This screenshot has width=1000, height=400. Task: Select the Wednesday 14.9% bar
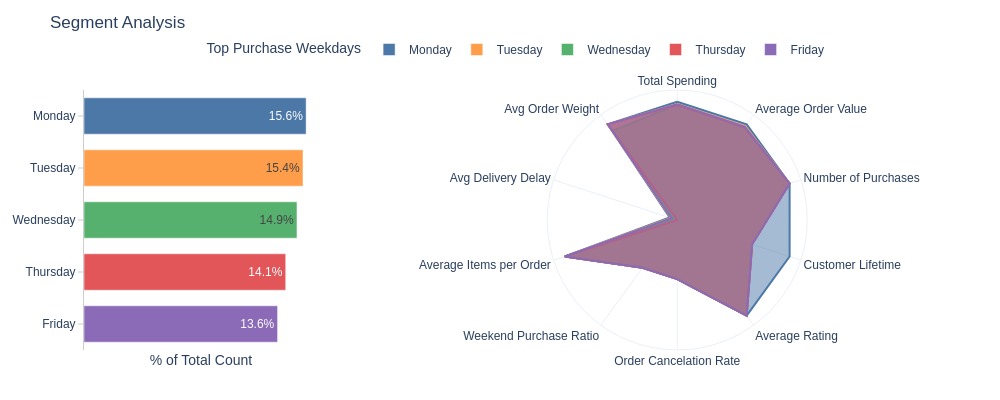pos(190,220)
